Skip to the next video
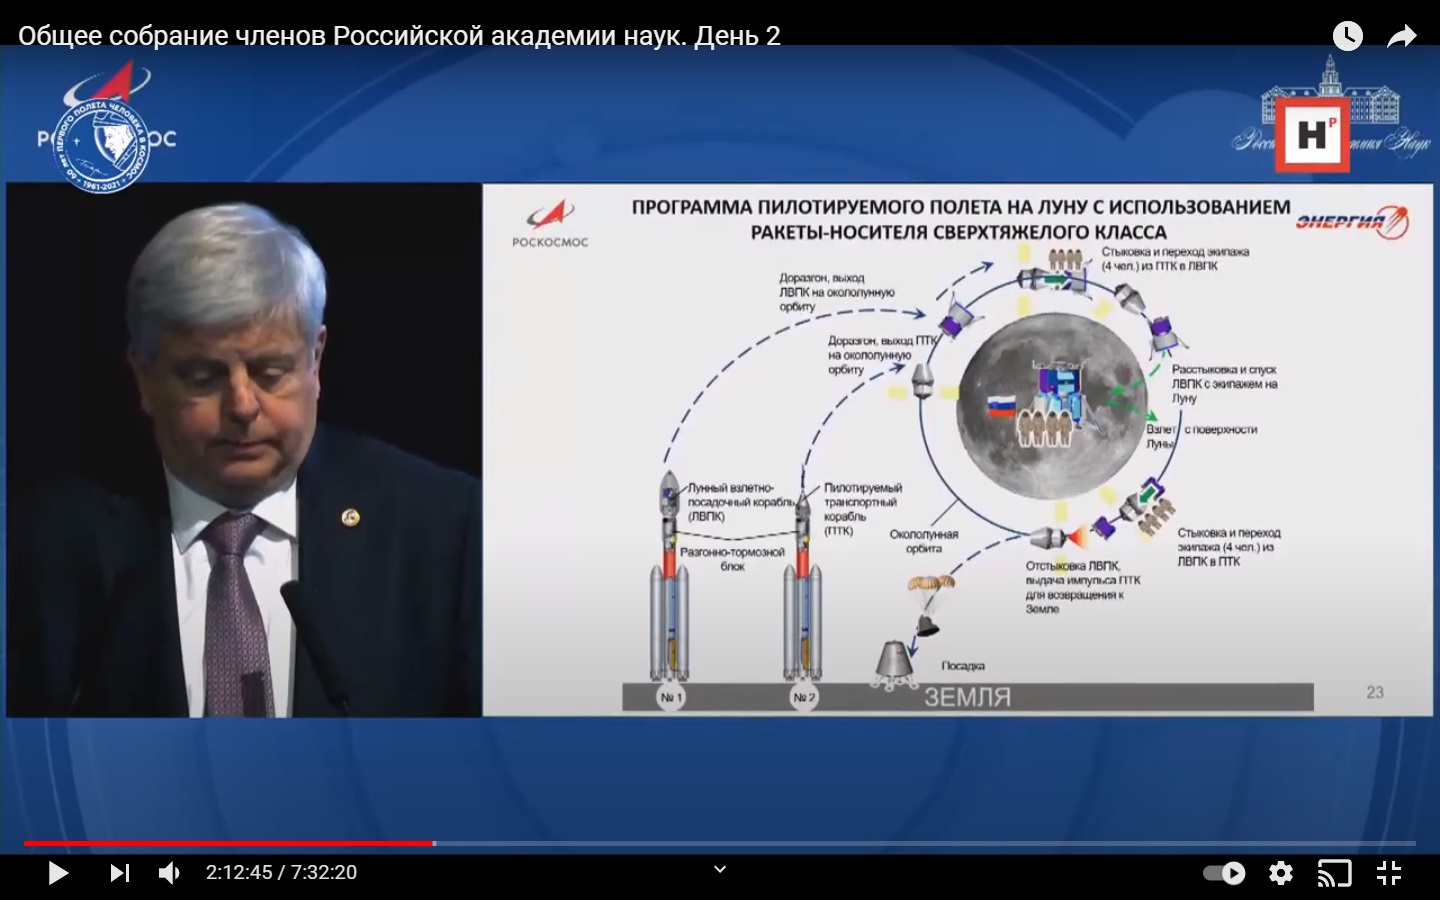This screenshot has width=1440, height=900. [x=120, y=873]
